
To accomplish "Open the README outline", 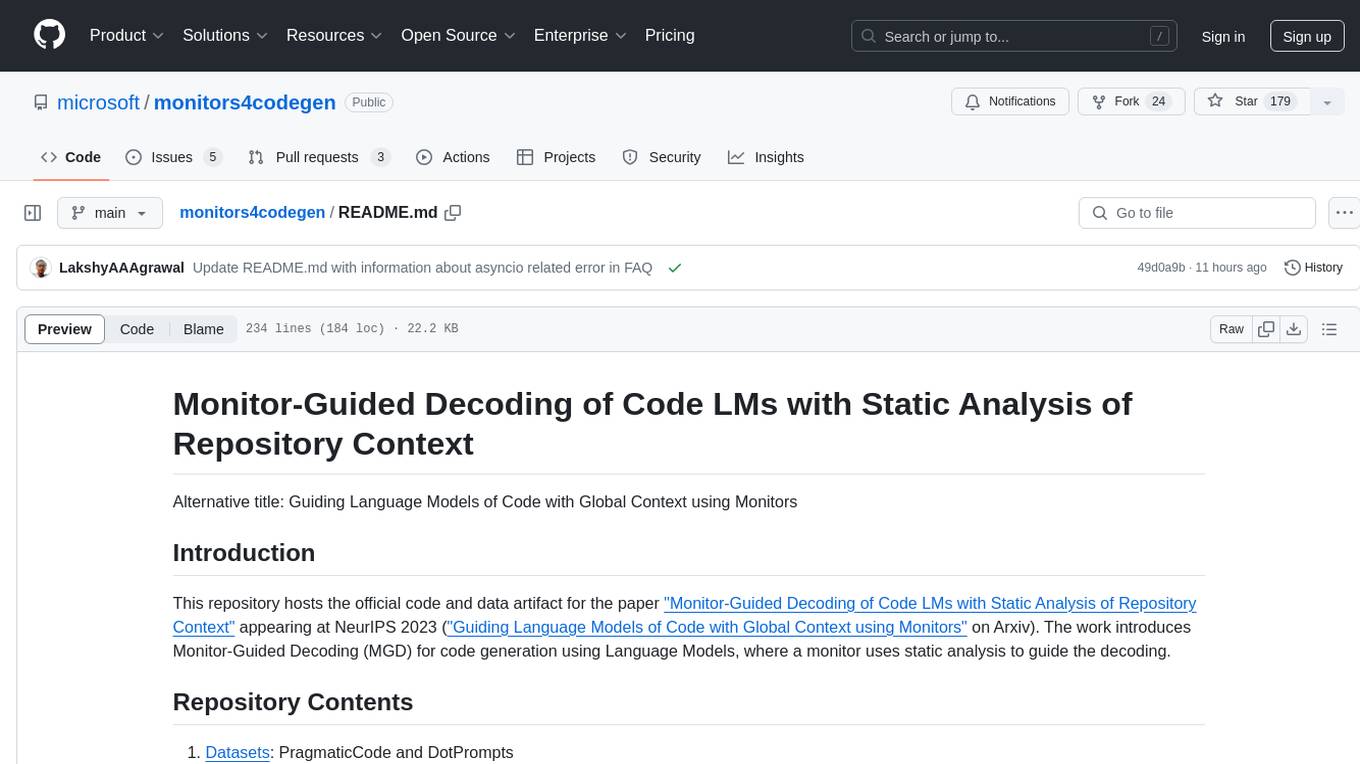I will coord(1329,329).
